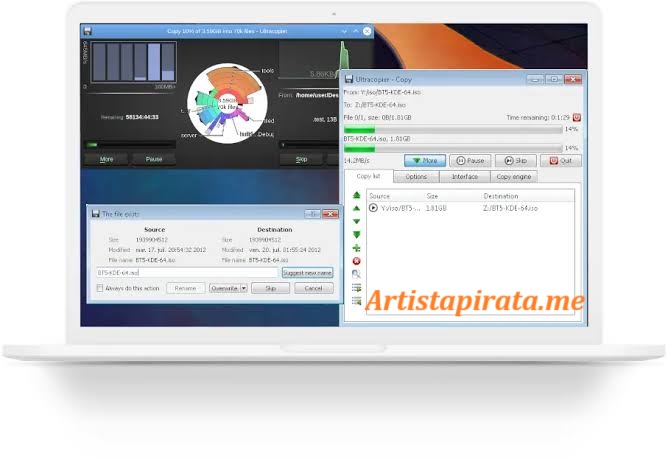The width and height of the screenshot is (668, 459).
Task: Minimize the dark Ultracopier window with the down chevron
Action: (344, 31)
